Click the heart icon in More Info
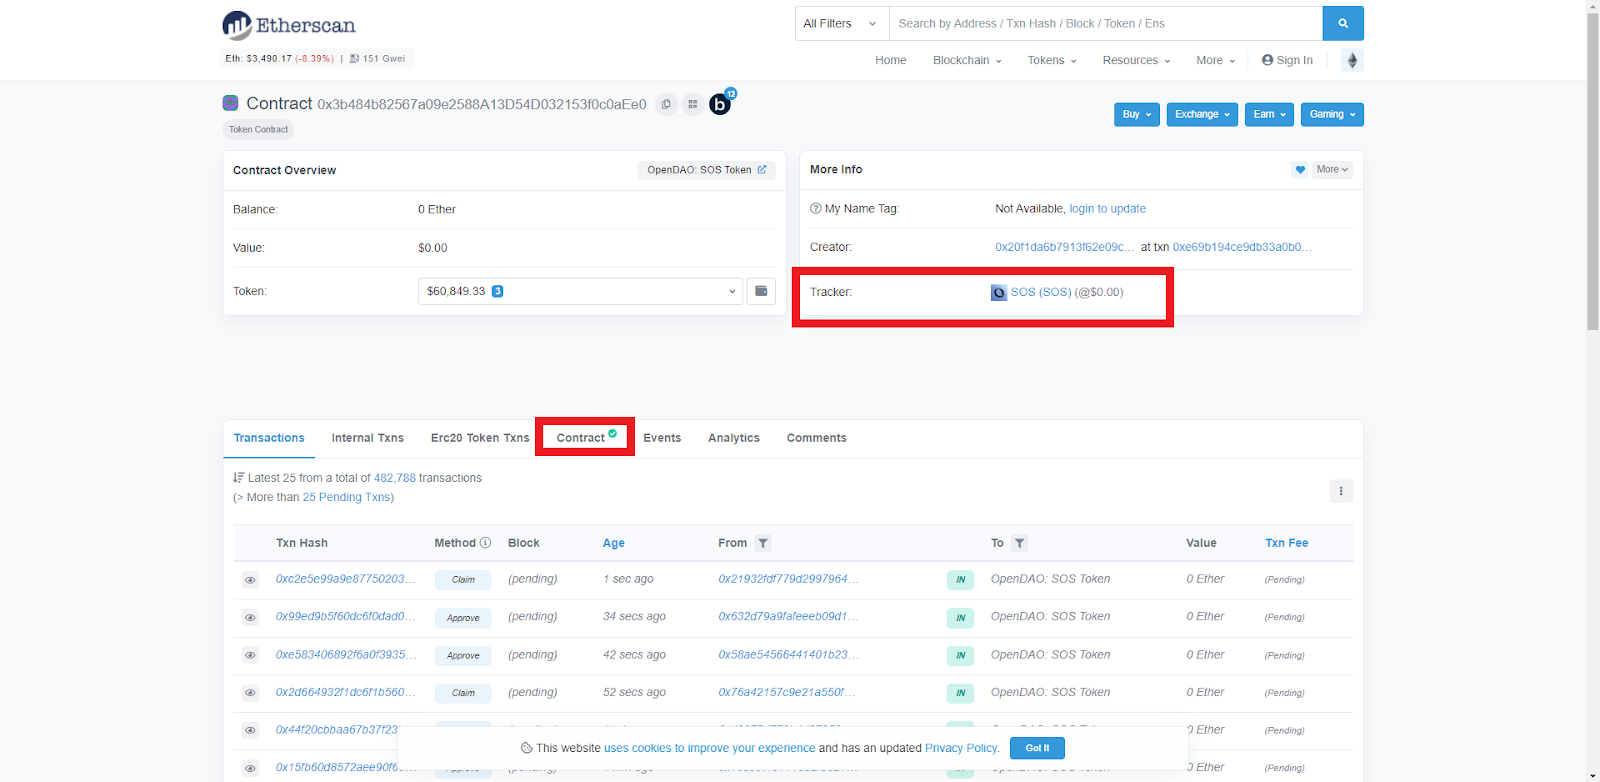1600x782 pixels. (1300, 169)
